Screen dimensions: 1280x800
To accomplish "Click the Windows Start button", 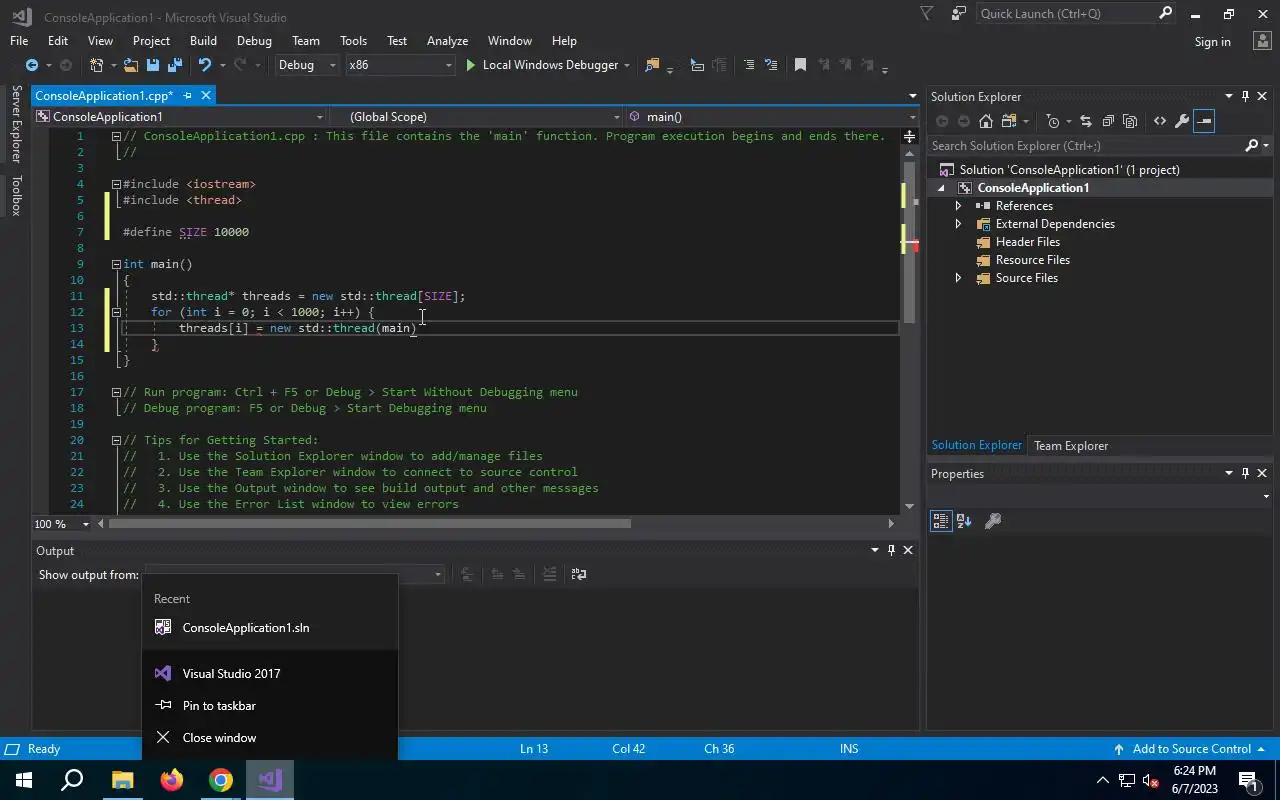I will pos(24,780).
